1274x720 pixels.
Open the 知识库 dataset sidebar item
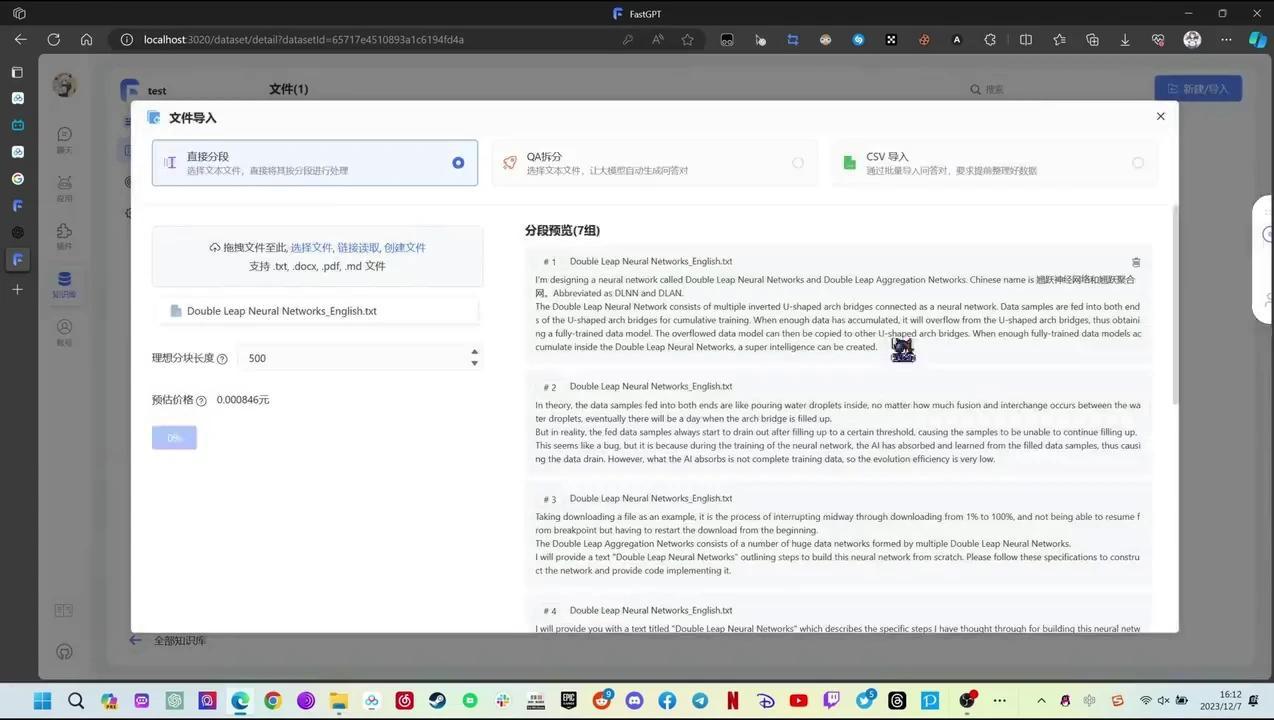64,284
